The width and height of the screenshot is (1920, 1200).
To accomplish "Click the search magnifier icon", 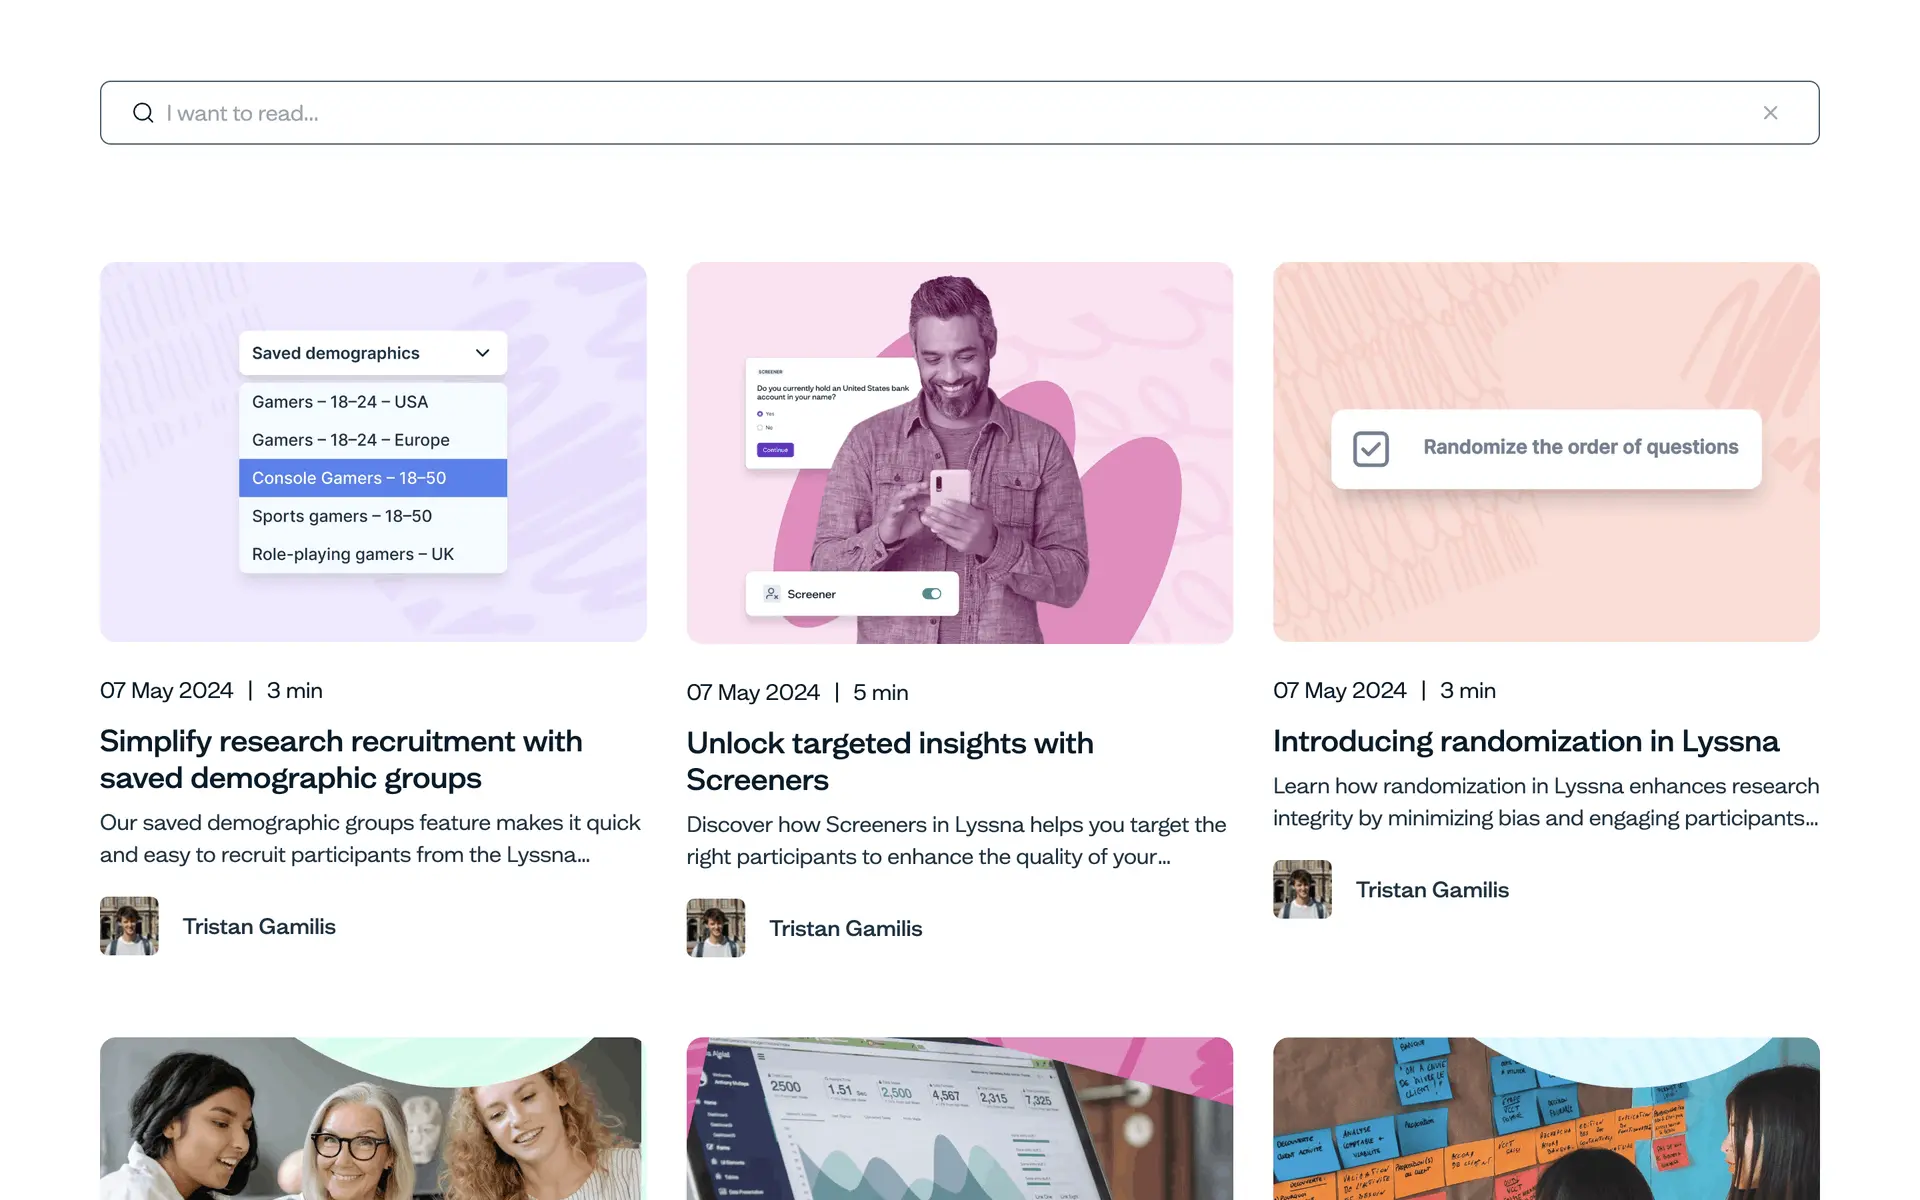I will 143,113.
